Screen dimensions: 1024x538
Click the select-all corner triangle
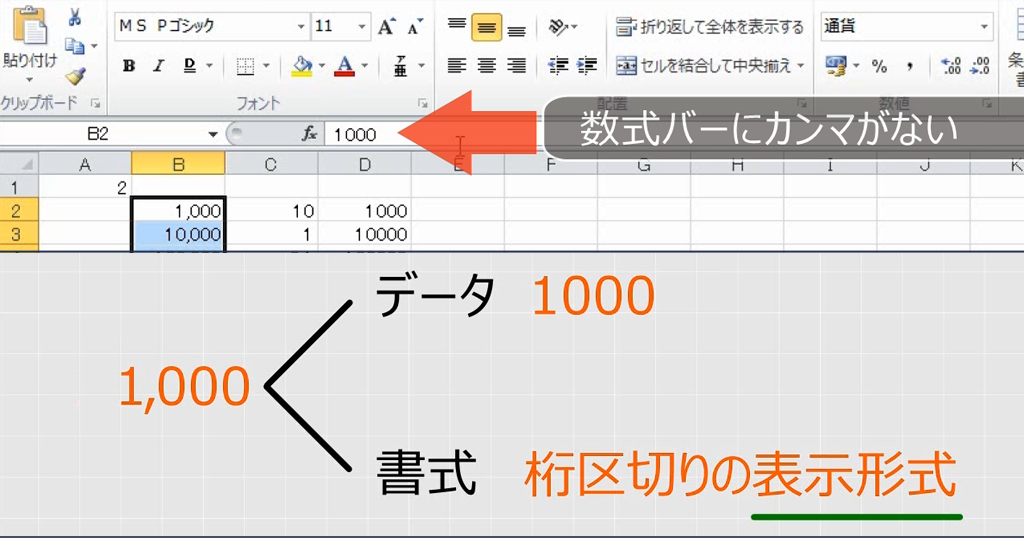19,165
